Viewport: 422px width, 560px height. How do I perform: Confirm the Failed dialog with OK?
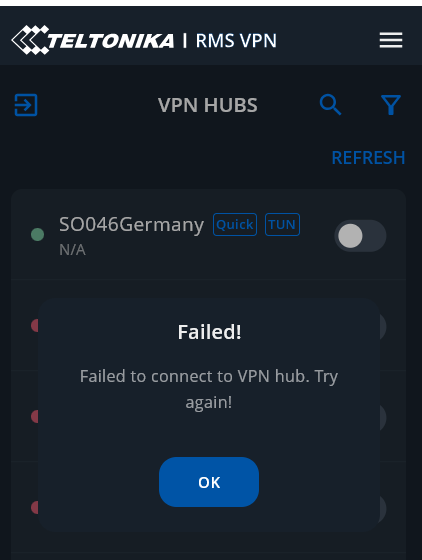point(209,482)
